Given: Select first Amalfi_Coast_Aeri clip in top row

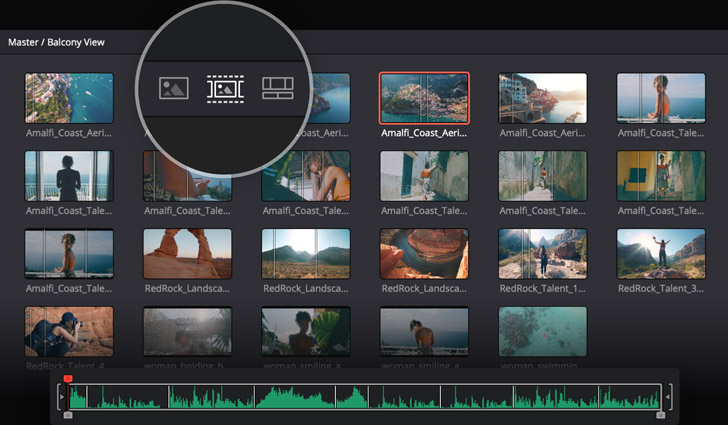Looking at the screenshot, I should pyautogui.click(x=69, y=98).
